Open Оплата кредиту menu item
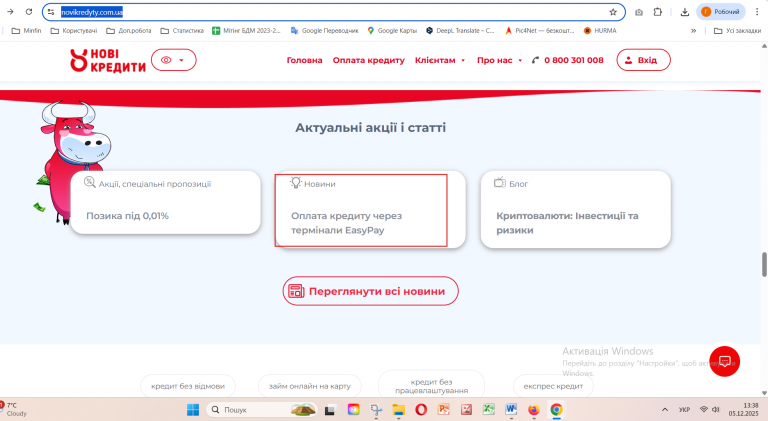Screen dimensions: 768x421 tap(368, 60)
